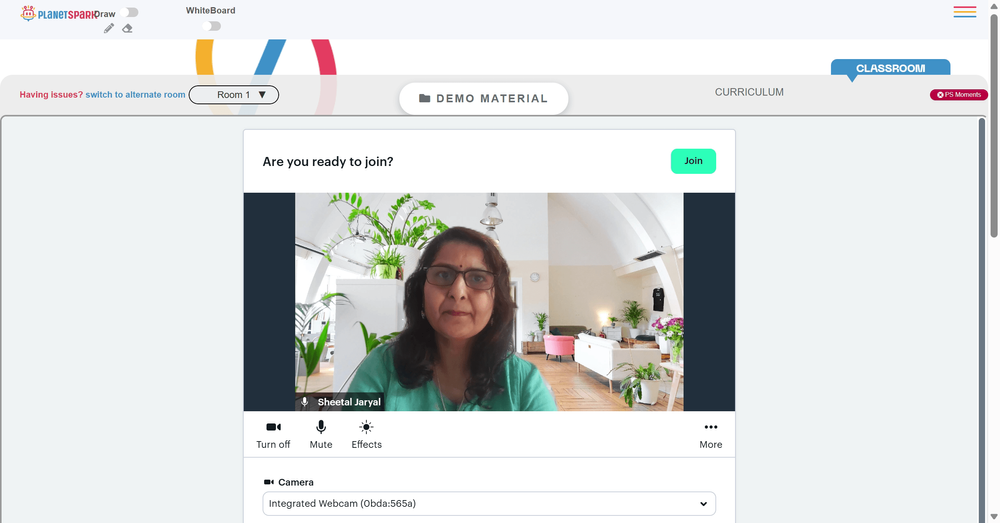Click the 'Having issues?' text
The image size is (1000, 523).
pos(51,94)
